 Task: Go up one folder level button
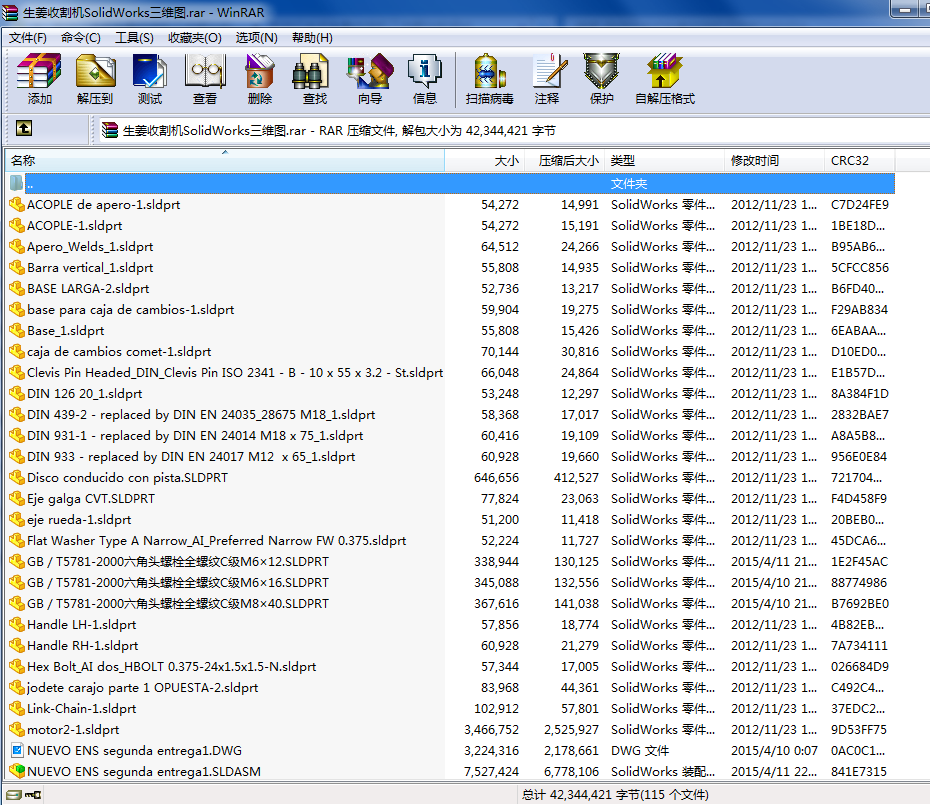coord(24,128)
